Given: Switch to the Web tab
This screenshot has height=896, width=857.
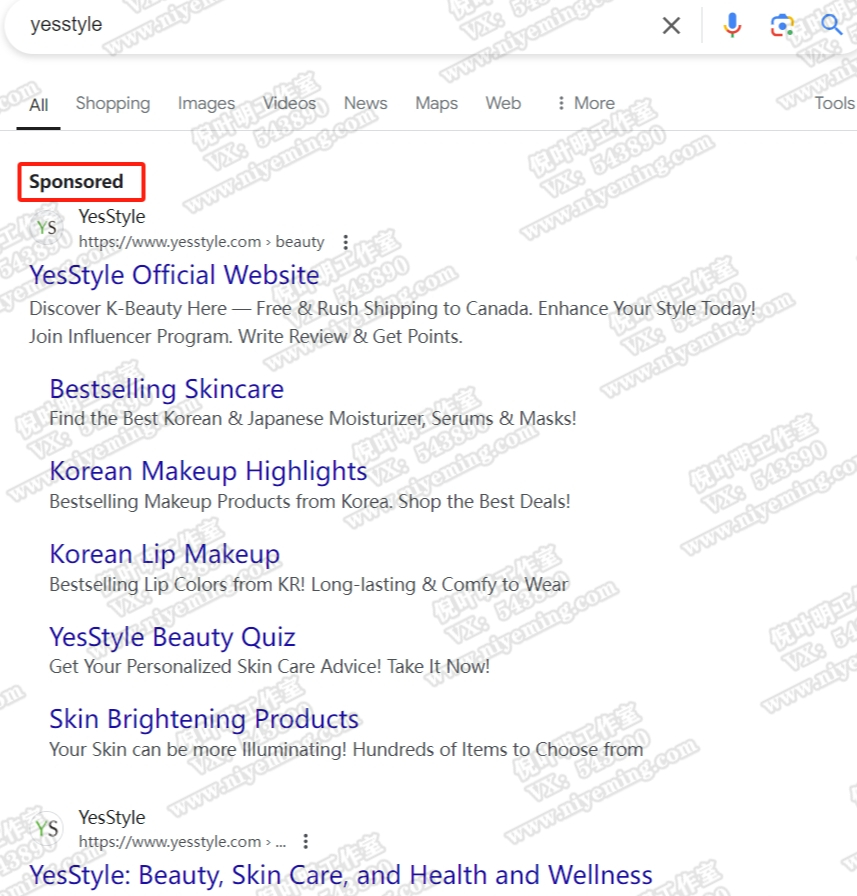Looking at the screenshot, I should [503, 103].
